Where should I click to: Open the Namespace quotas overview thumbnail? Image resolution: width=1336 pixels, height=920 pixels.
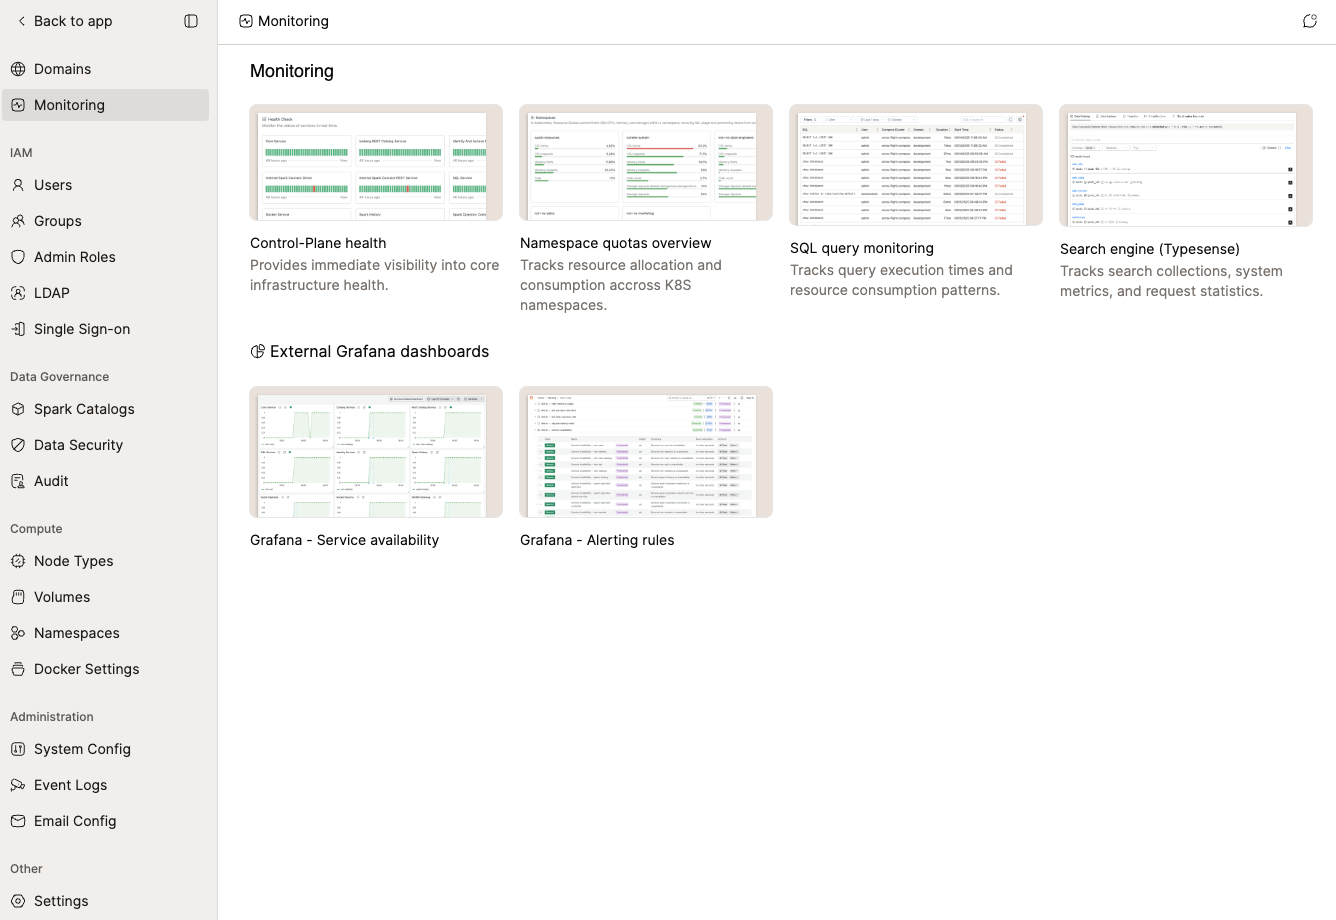coord(646,162)
